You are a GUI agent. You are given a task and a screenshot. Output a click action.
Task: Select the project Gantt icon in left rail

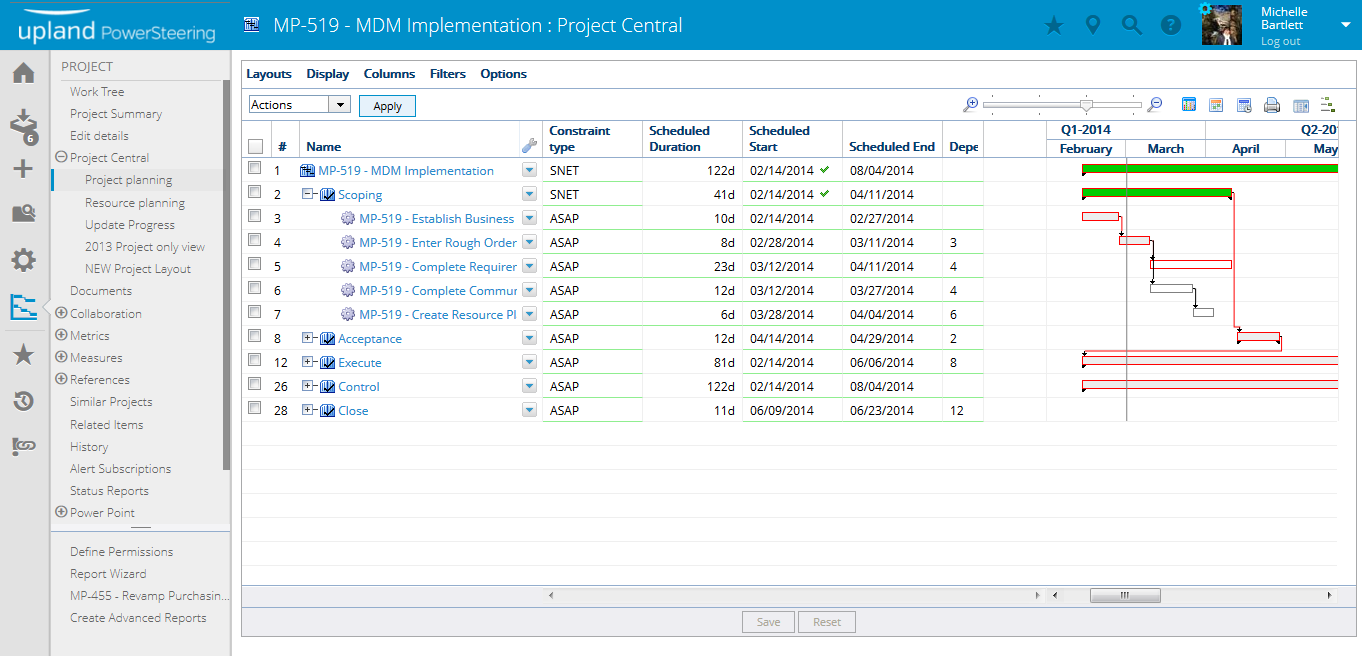tap(24, 307)
